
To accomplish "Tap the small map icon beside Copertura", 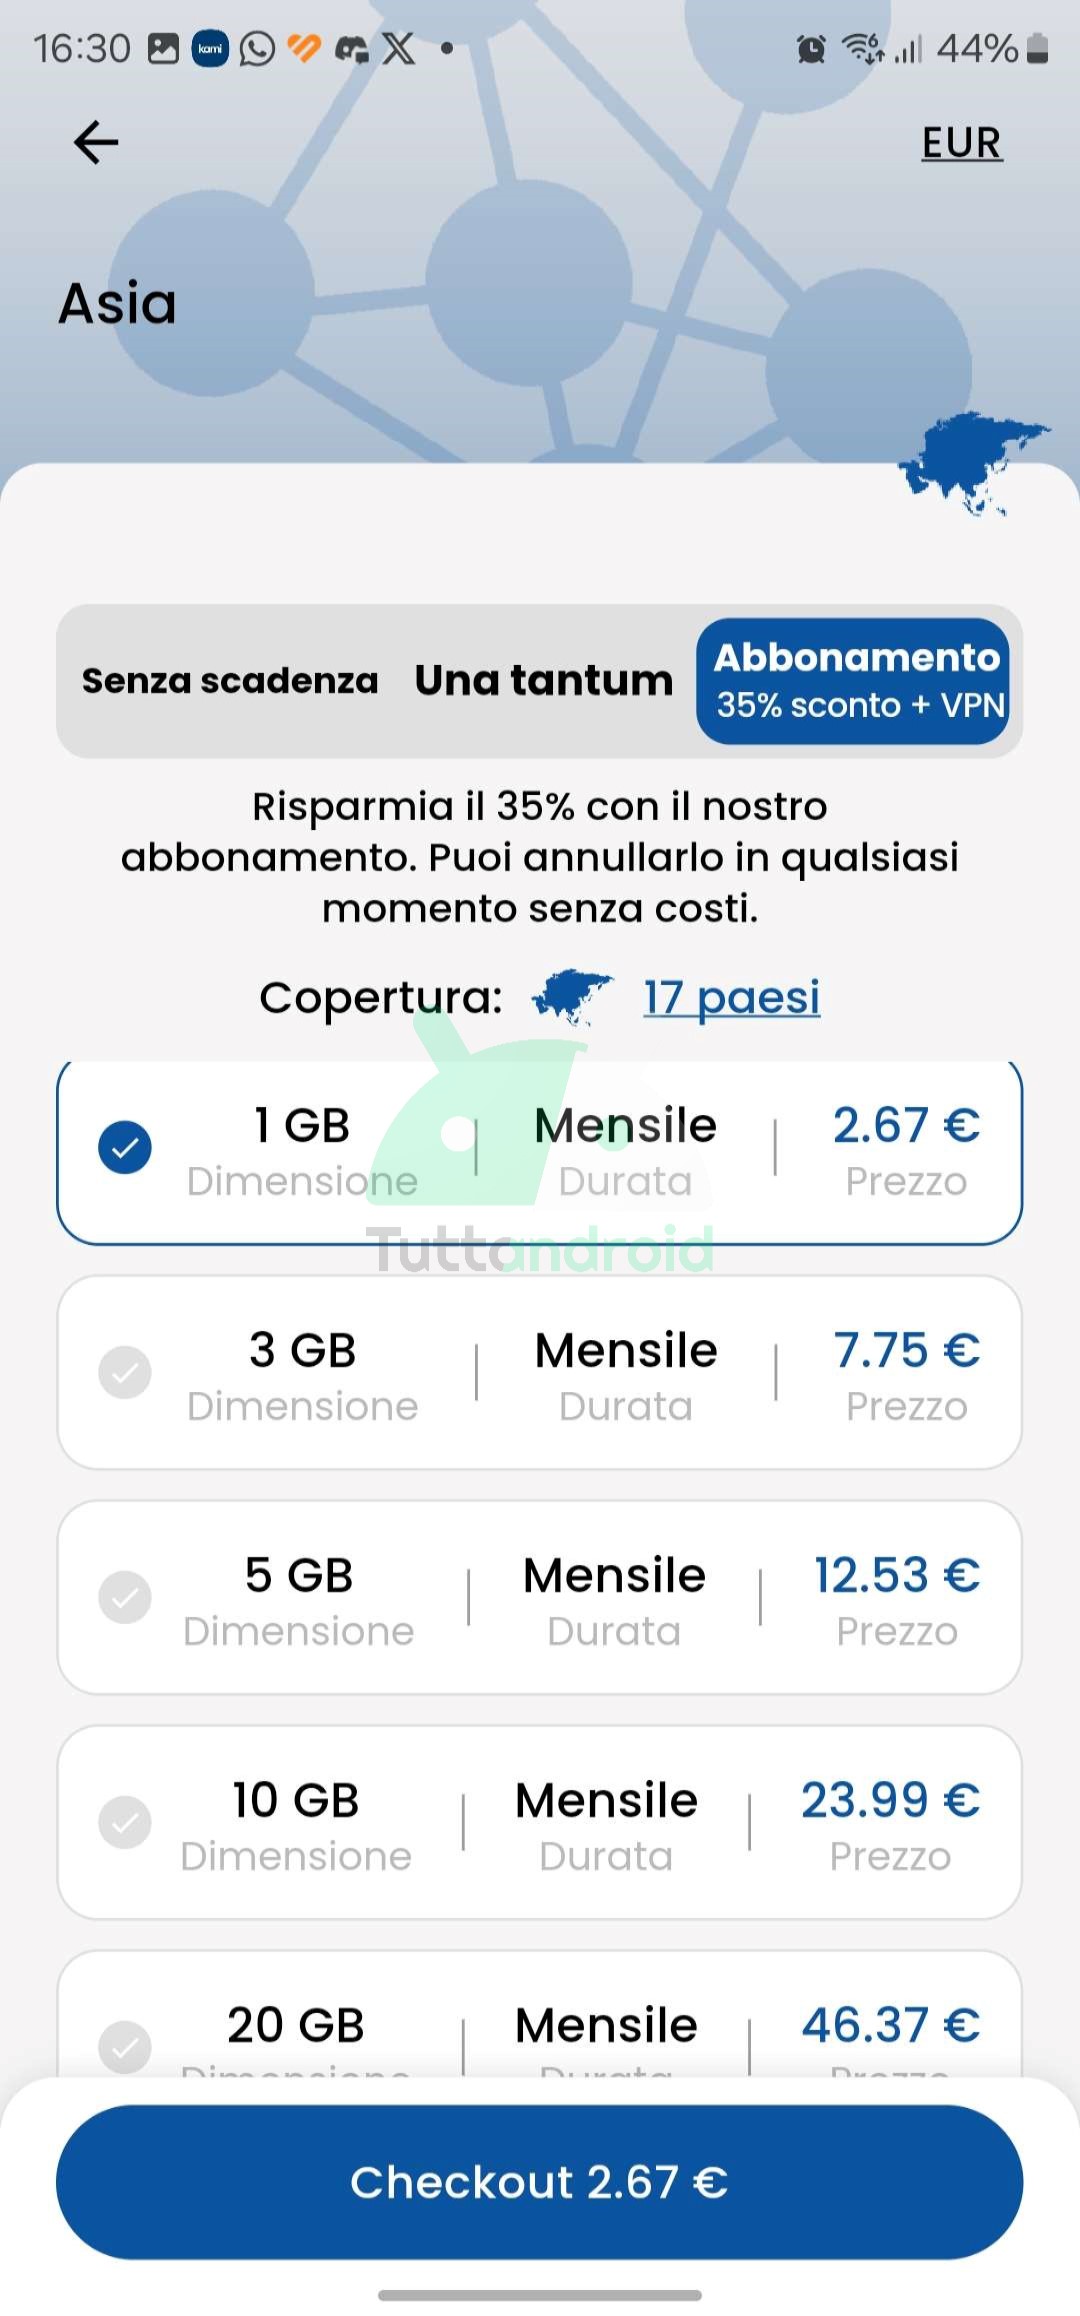I will pyautogui.click(x=572, y=996).
